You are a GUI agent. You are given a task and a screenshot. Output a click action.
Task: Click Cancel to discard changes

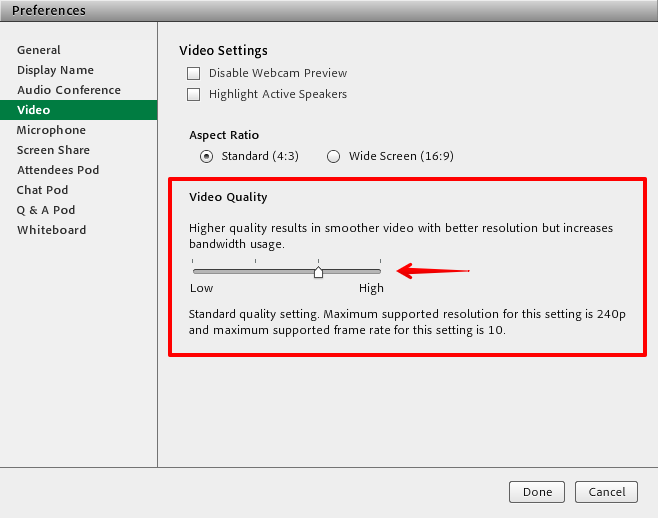[607, 492]
